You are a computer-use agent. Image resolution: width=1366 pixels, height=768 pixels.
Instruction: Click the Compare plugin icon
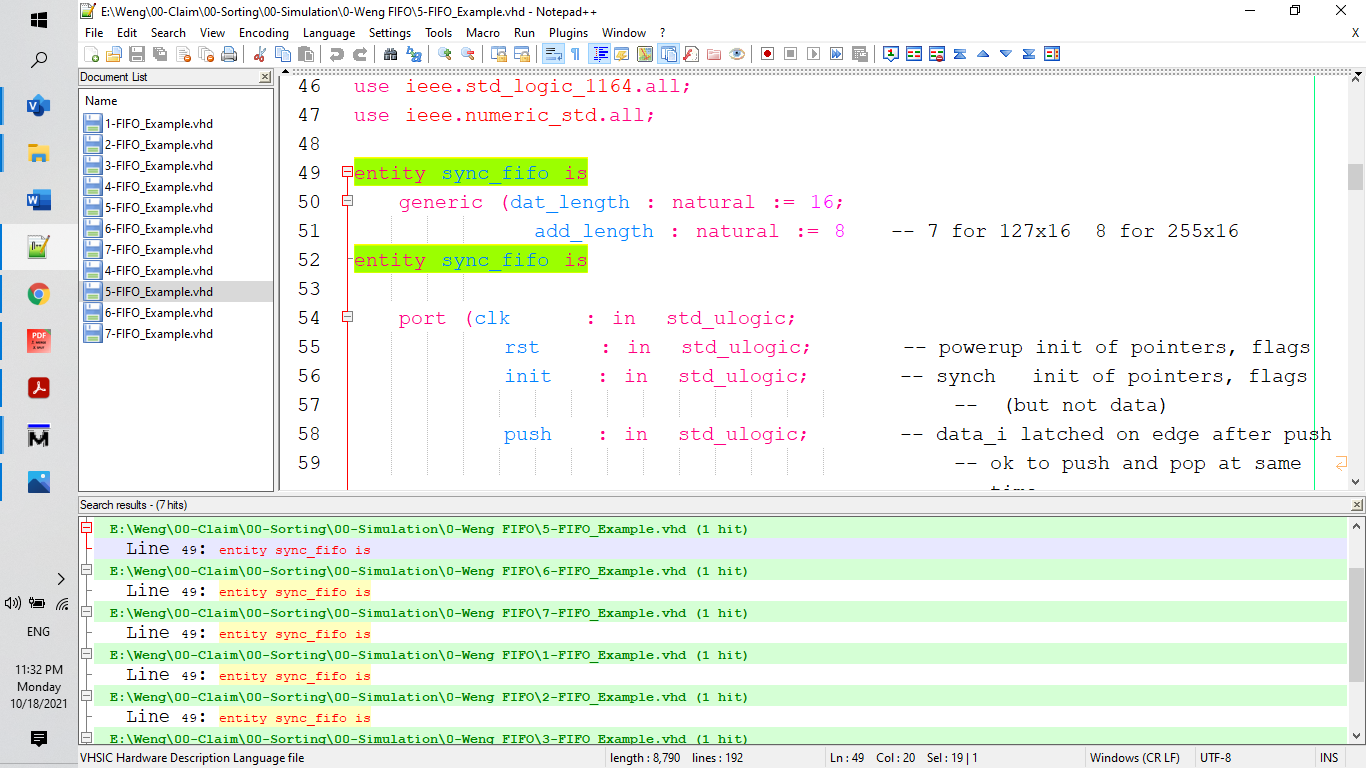point(913,54)
